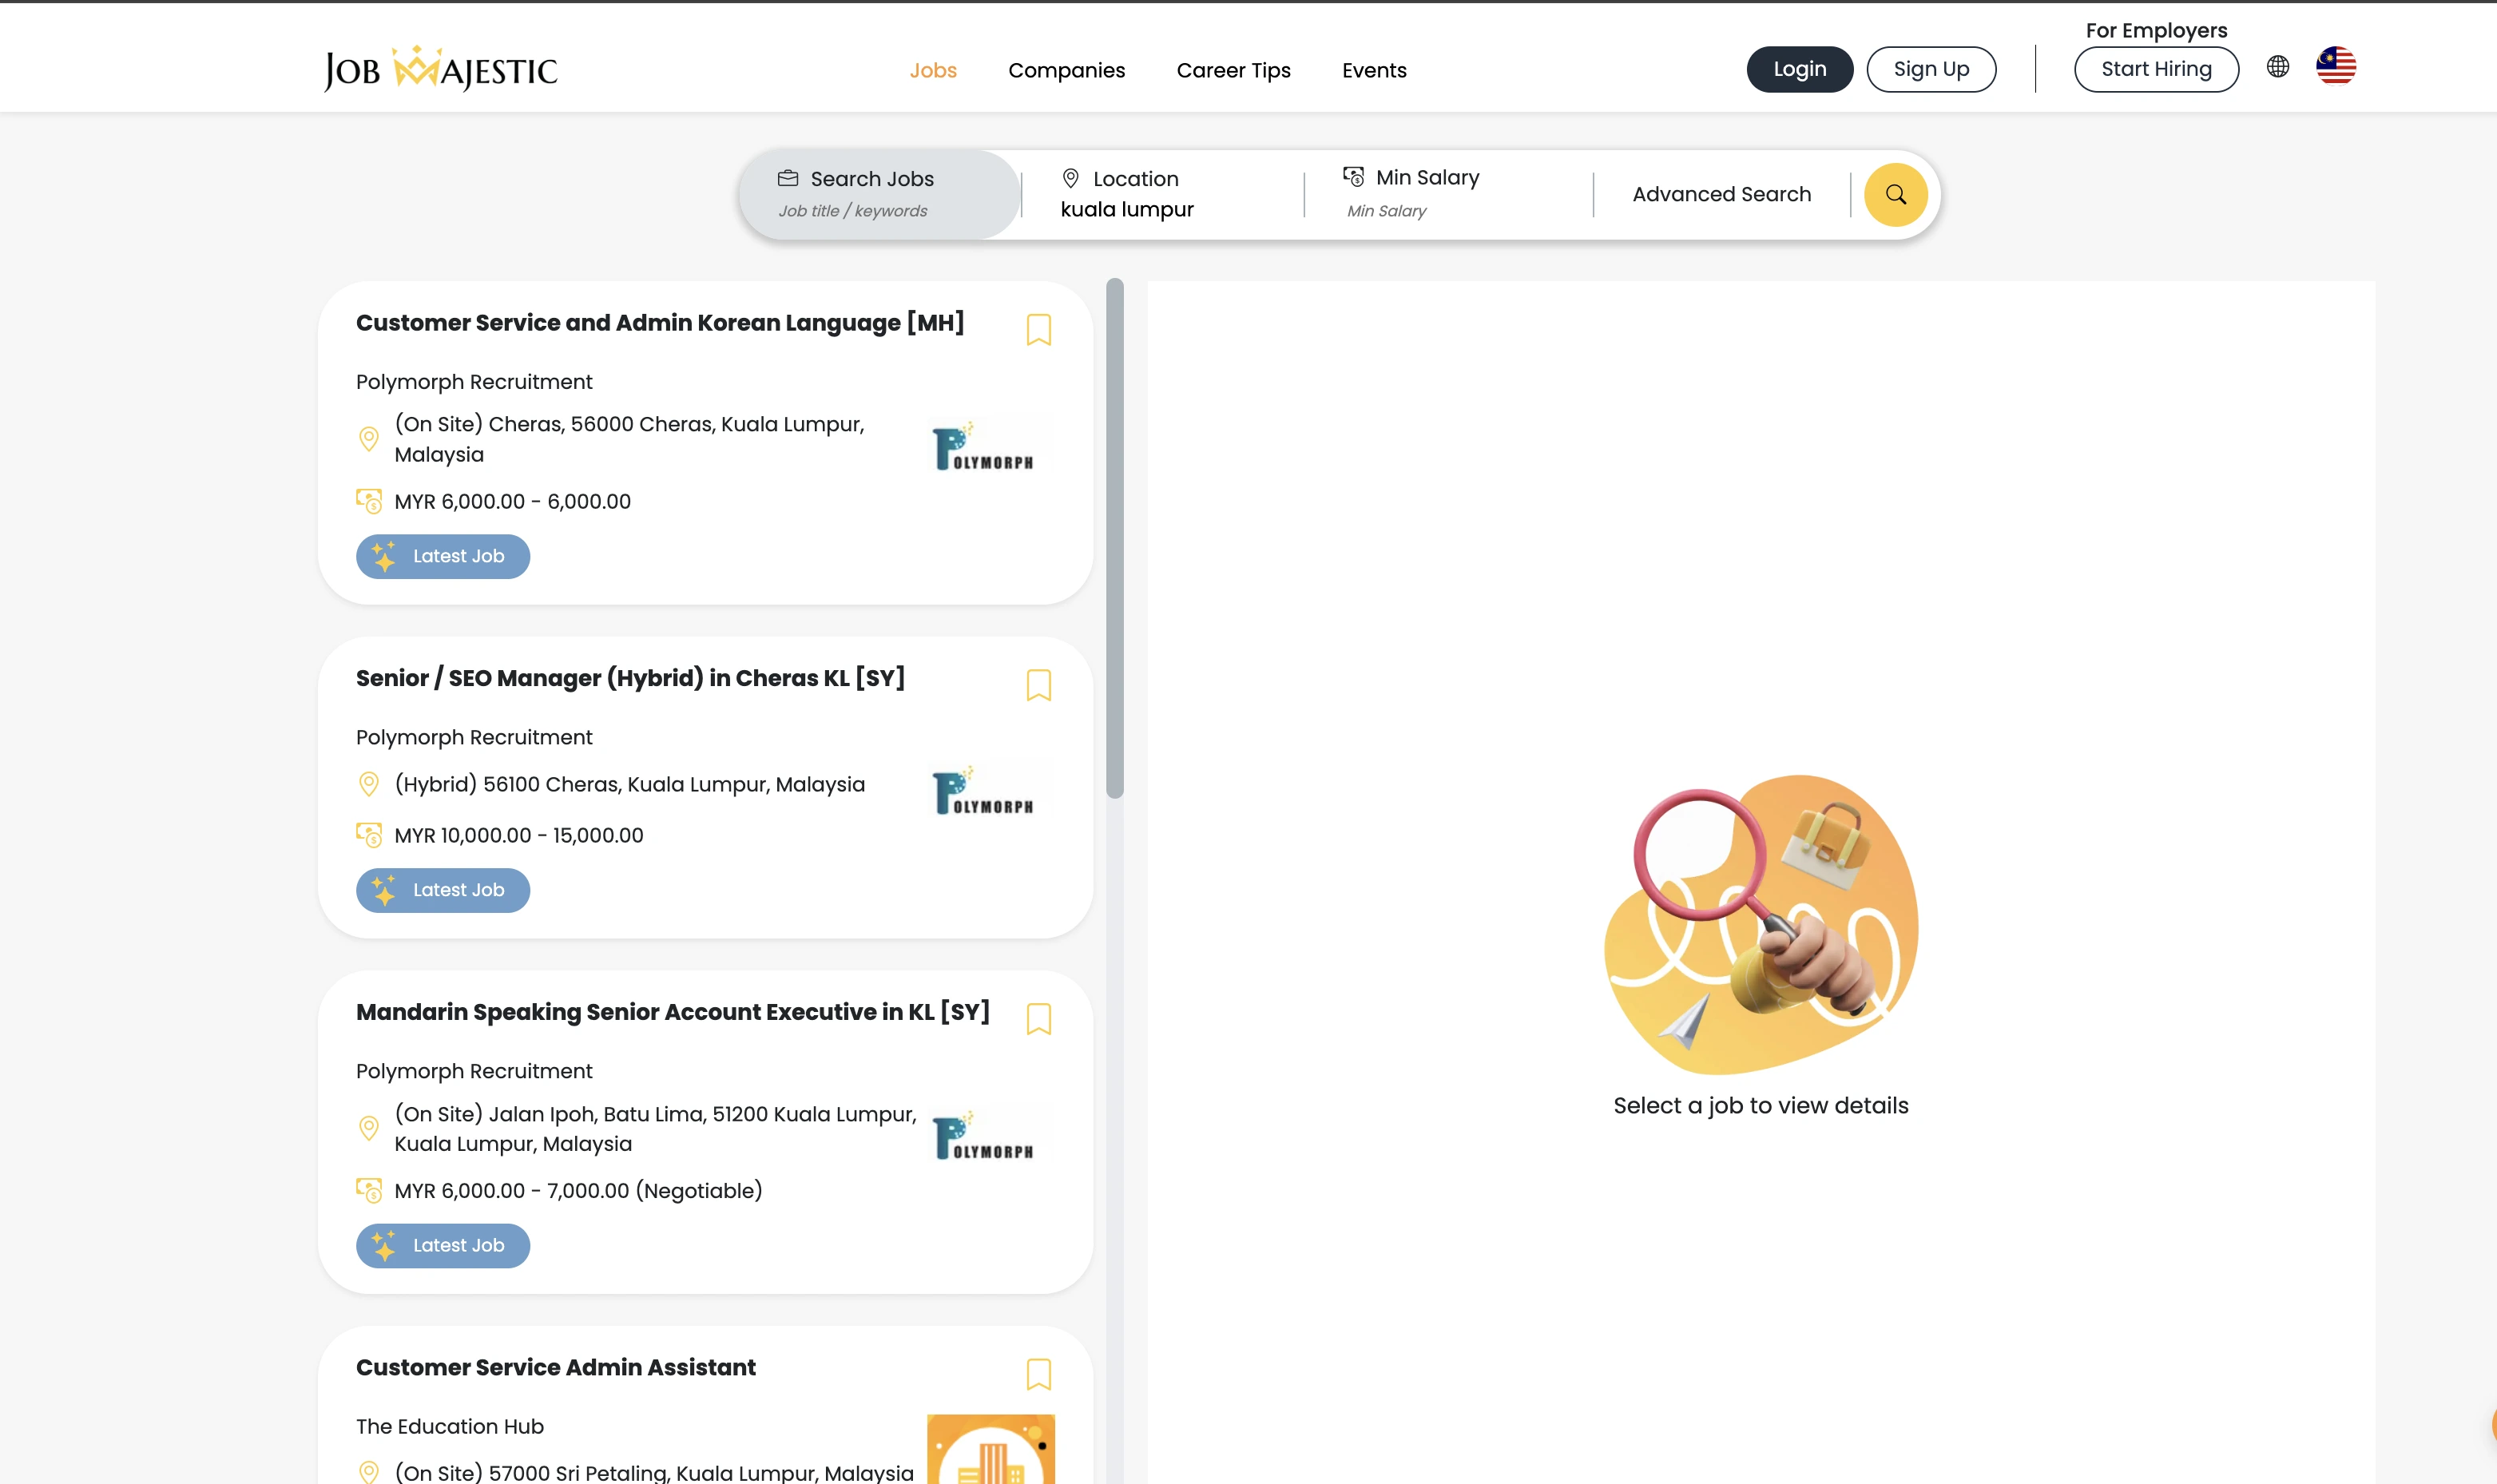Bookmark the Senior SEO Manager job
The image size is (2497, 1484).
point(1038,685)
